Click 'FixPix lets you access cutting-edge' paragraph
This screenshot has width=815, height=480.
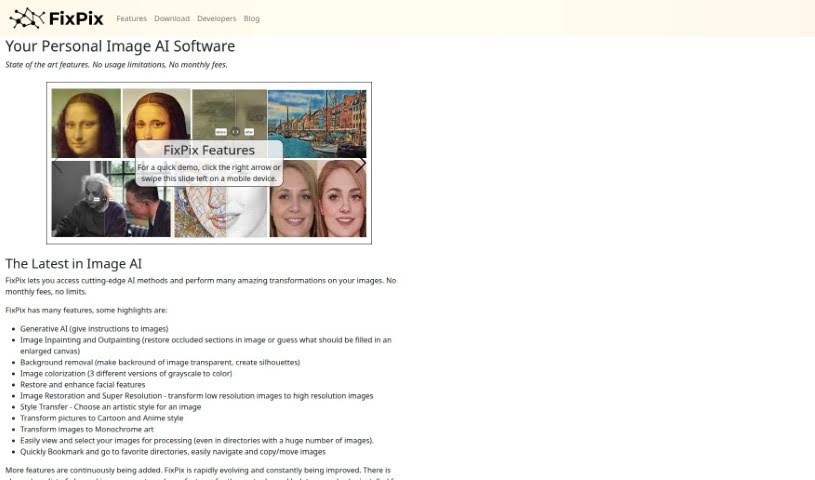point(201,286)
